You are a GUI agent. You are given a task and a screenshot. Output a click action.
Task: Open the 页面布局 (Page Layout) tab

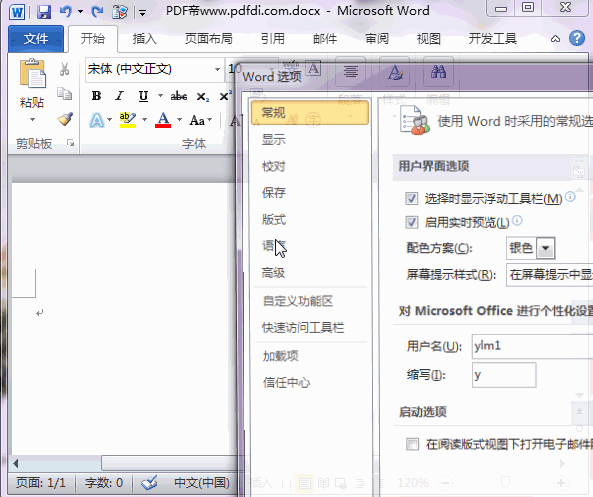(x=209, y=39)
